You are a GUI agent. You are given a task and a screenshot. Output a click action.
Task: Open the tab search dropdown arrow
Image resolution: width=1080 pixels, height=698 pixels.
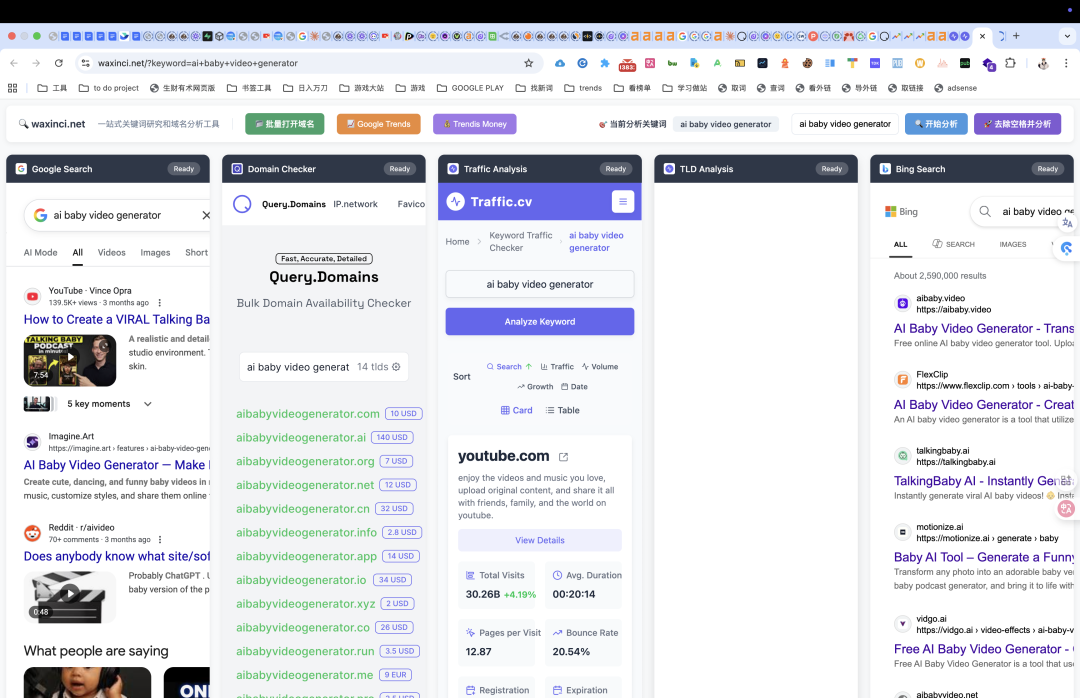tap(1067, 36)
